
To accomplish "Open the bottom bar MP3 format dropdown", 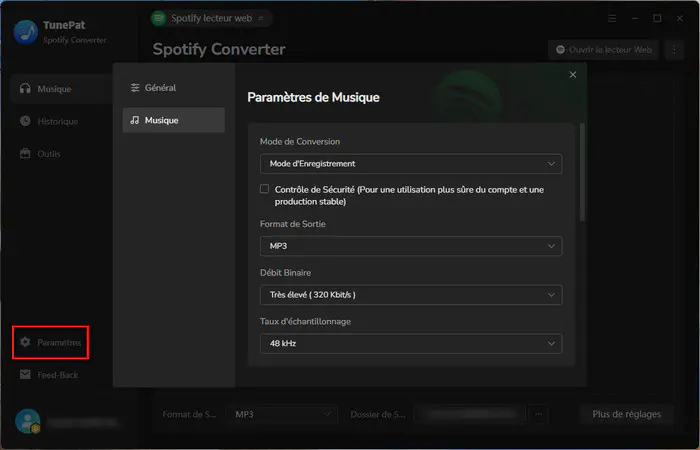I will [x=282, y=414].
